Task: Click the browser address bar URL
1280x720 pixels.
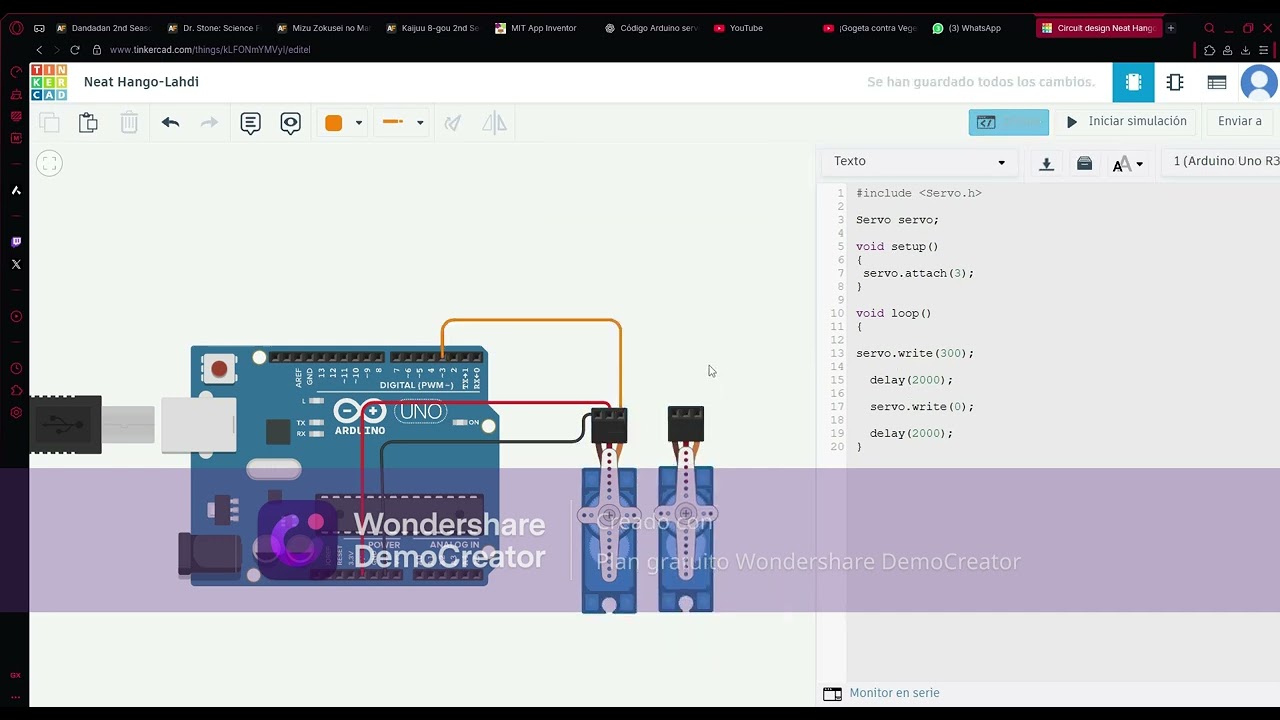Action: (210, 50)
